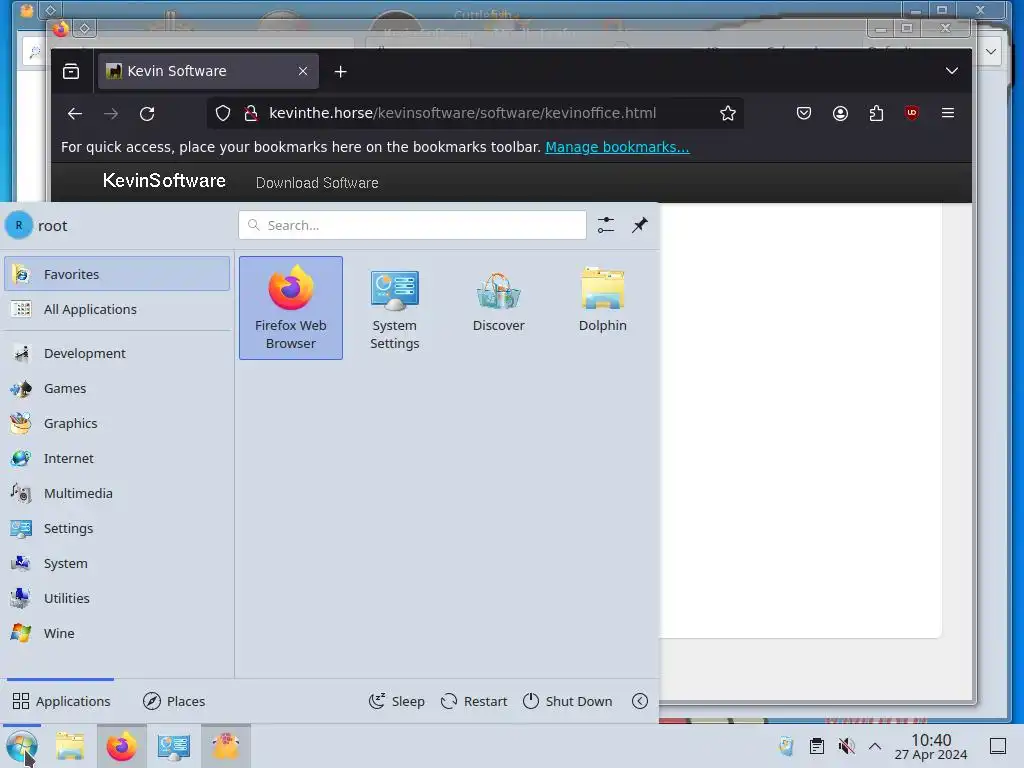Open a new Firefox tab

coord(340,72)
